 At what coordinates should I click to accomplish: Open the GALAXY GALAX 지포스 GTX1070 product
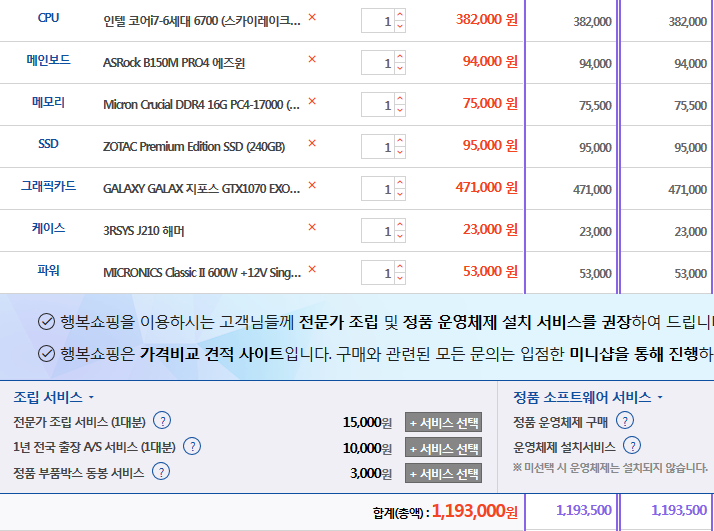[202, 189]
